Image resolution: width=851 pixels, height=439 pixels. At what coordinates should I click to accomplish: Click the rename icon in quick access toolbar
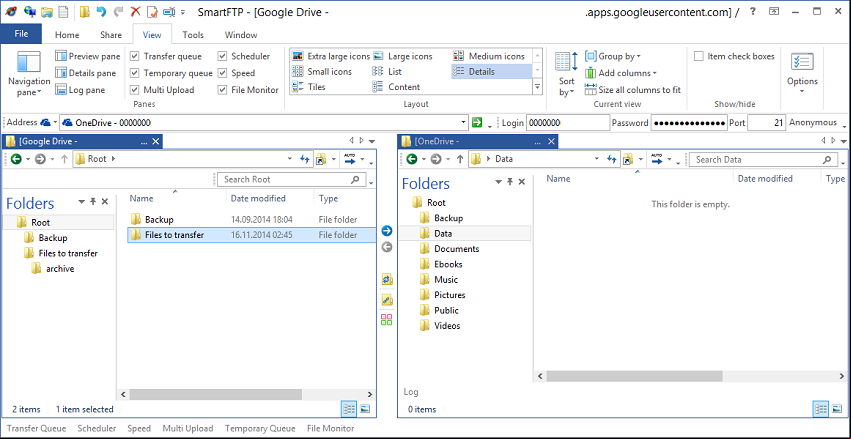[x=170, y=11]
